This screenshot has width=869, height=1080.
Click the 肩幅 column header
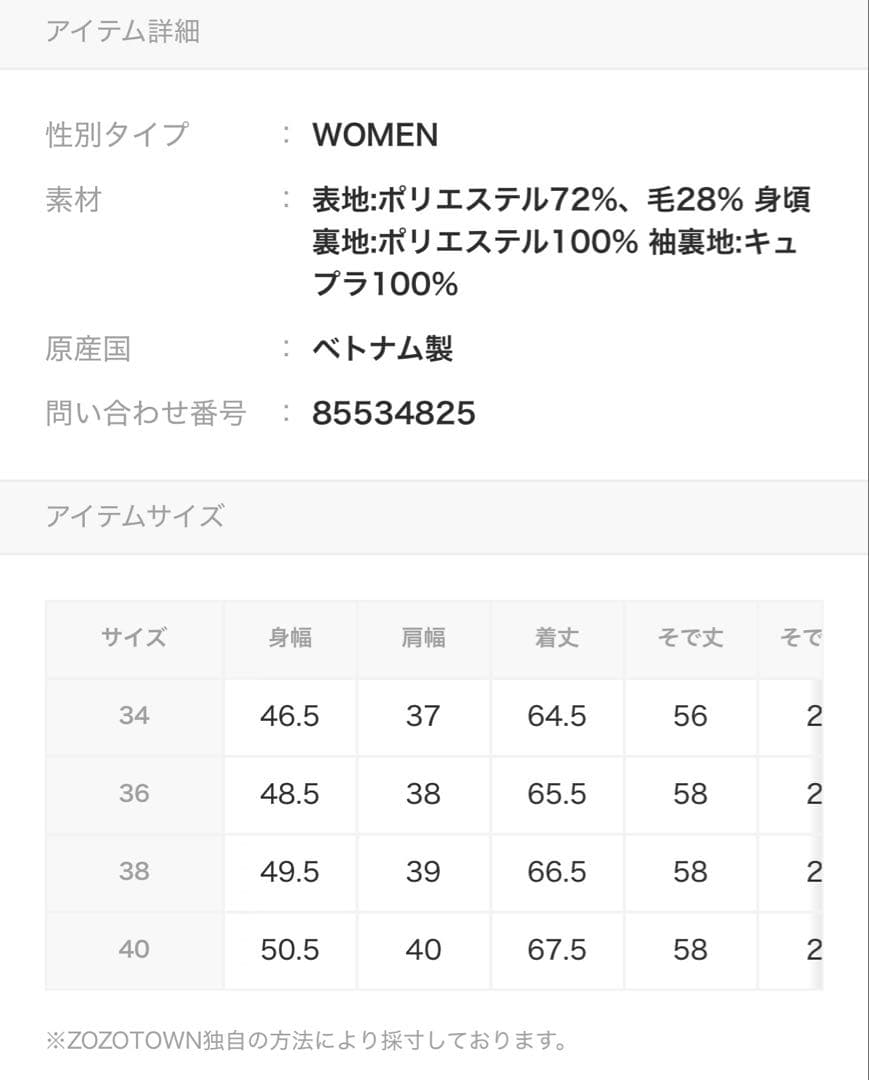point(423,638)
